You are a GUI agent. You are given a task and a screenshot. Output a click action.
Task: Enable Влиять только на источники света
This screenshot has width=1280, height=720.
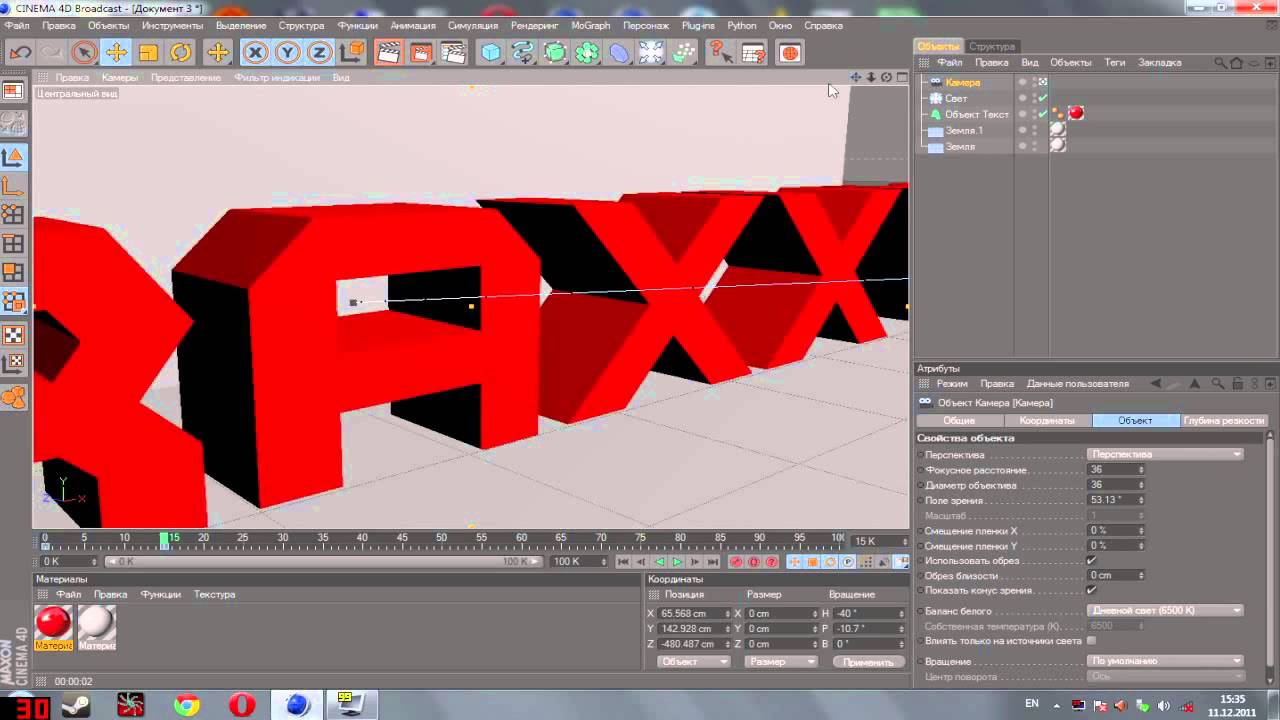[x=1091, y=640]
